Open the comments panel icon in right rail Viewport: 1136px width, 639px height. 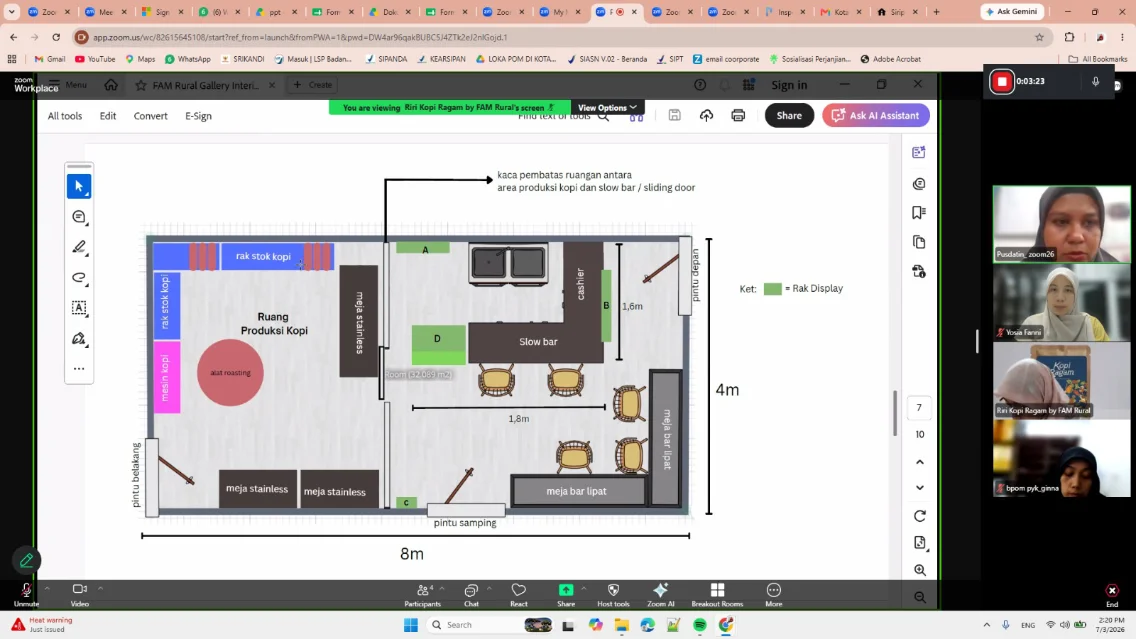[919, 184]
